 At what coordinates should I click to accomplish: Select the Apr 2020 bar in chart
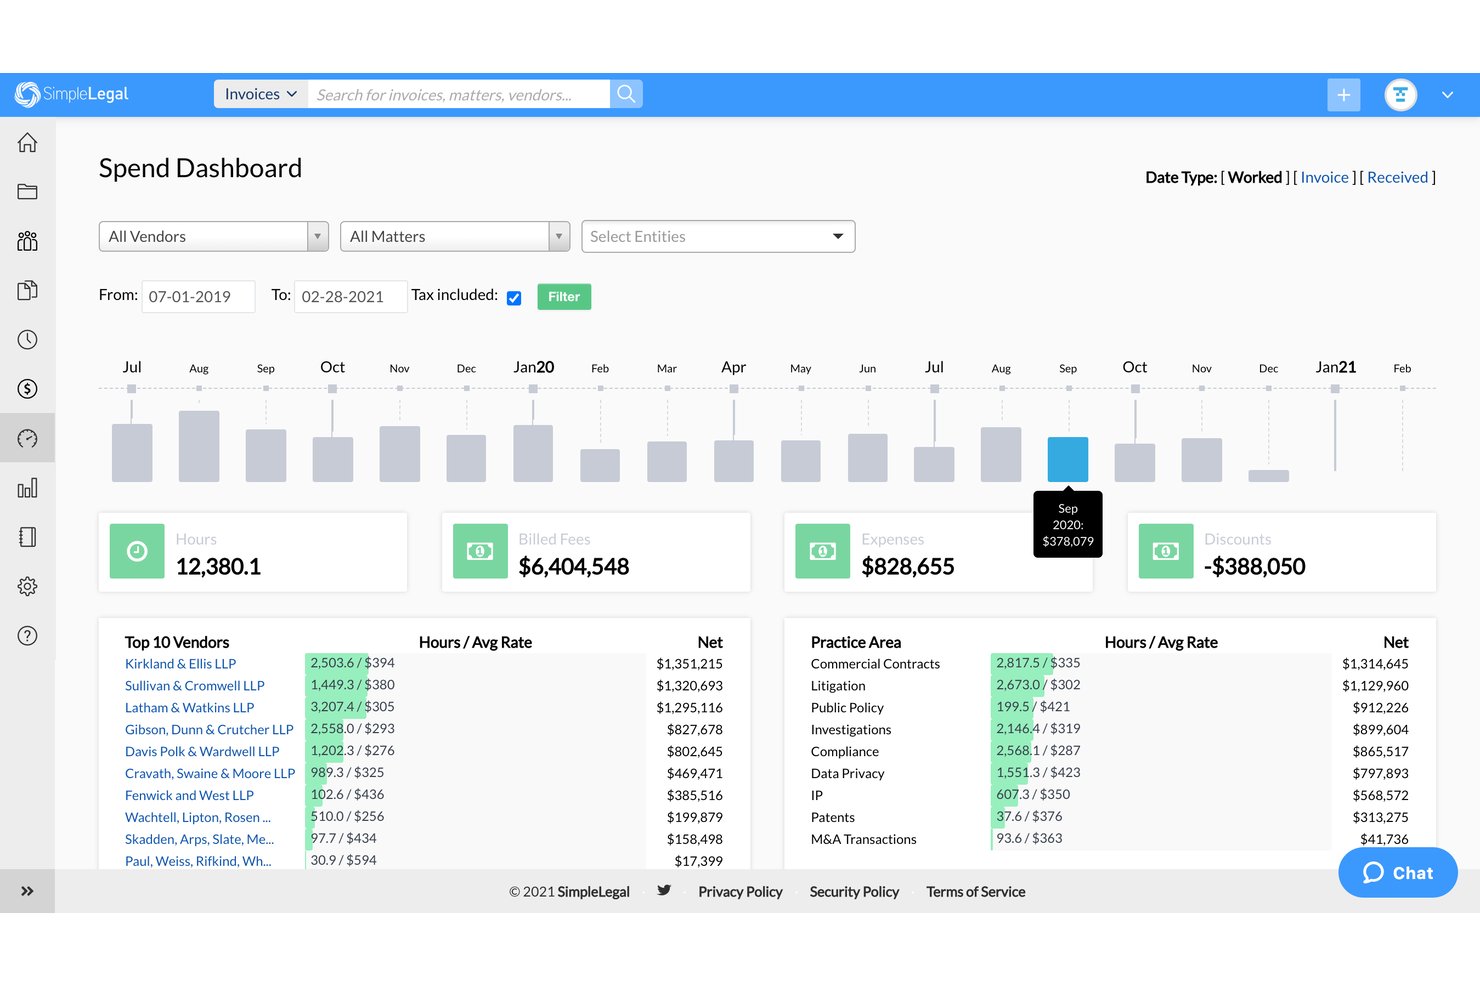tap(734, 462)
